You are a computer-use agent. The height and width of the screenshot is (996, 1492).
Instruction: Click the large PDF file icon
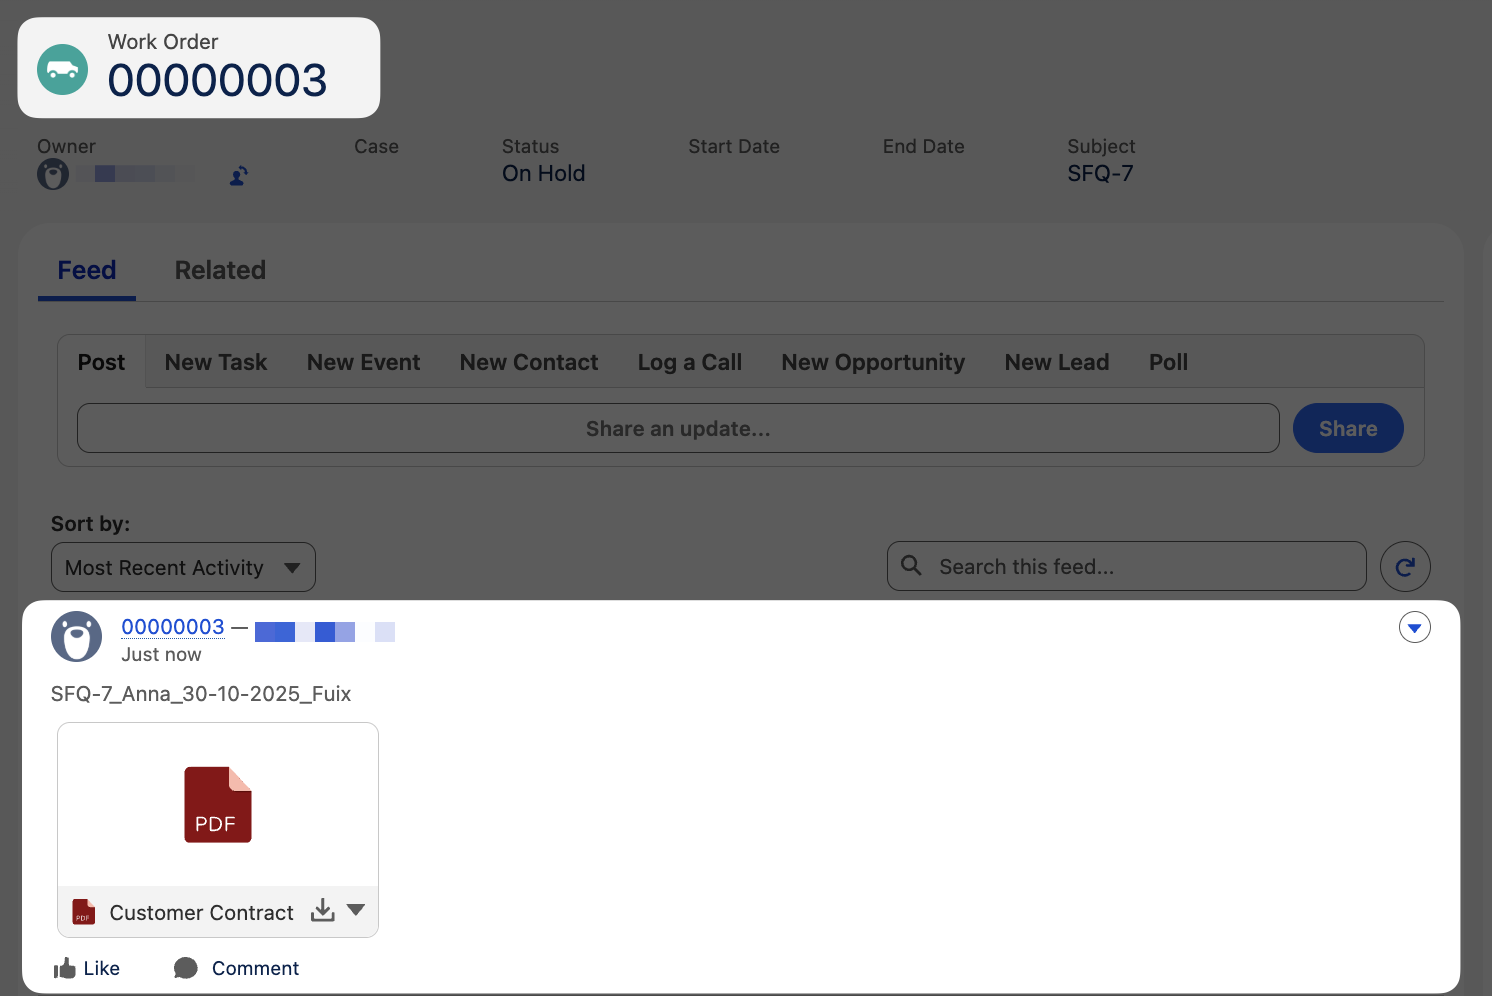pos(218,805)
